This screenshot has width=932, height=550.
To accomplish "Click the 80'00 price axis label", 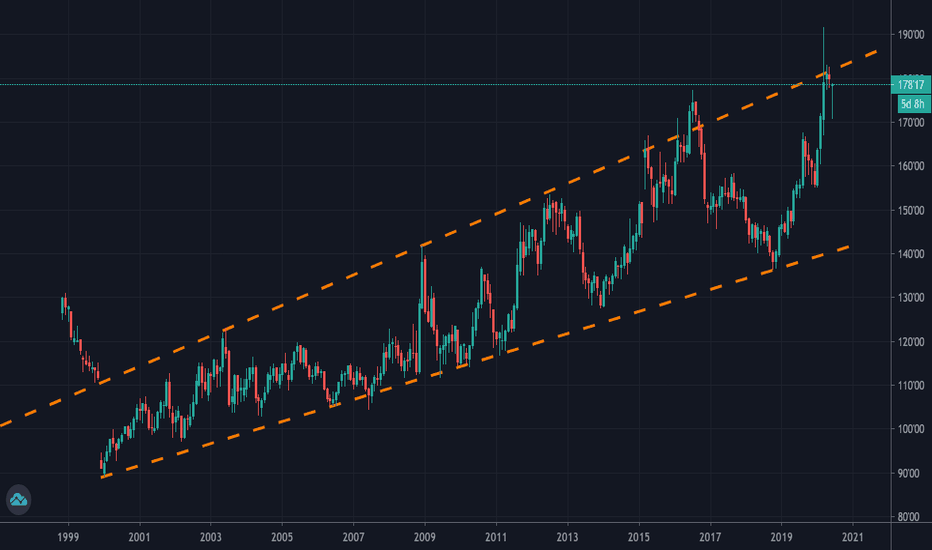I will [911, 517].
